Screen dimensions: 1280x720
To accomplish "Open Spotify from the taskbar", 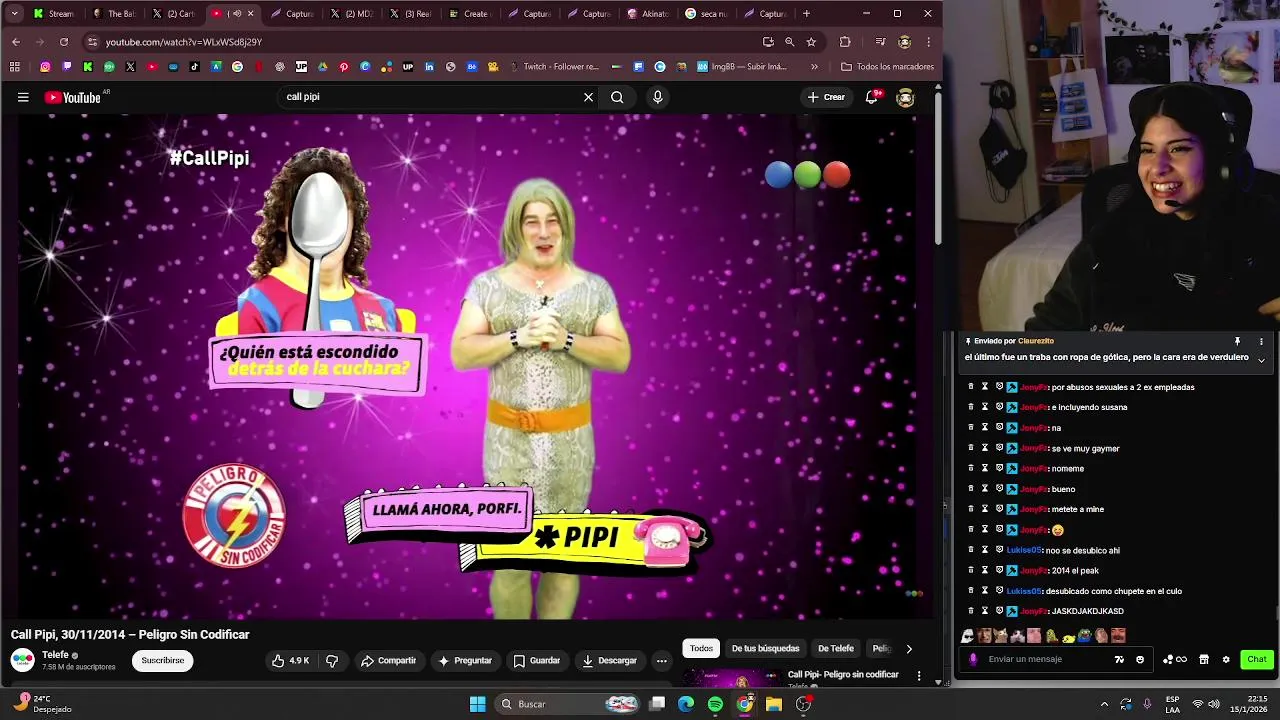I will [715, 704].
